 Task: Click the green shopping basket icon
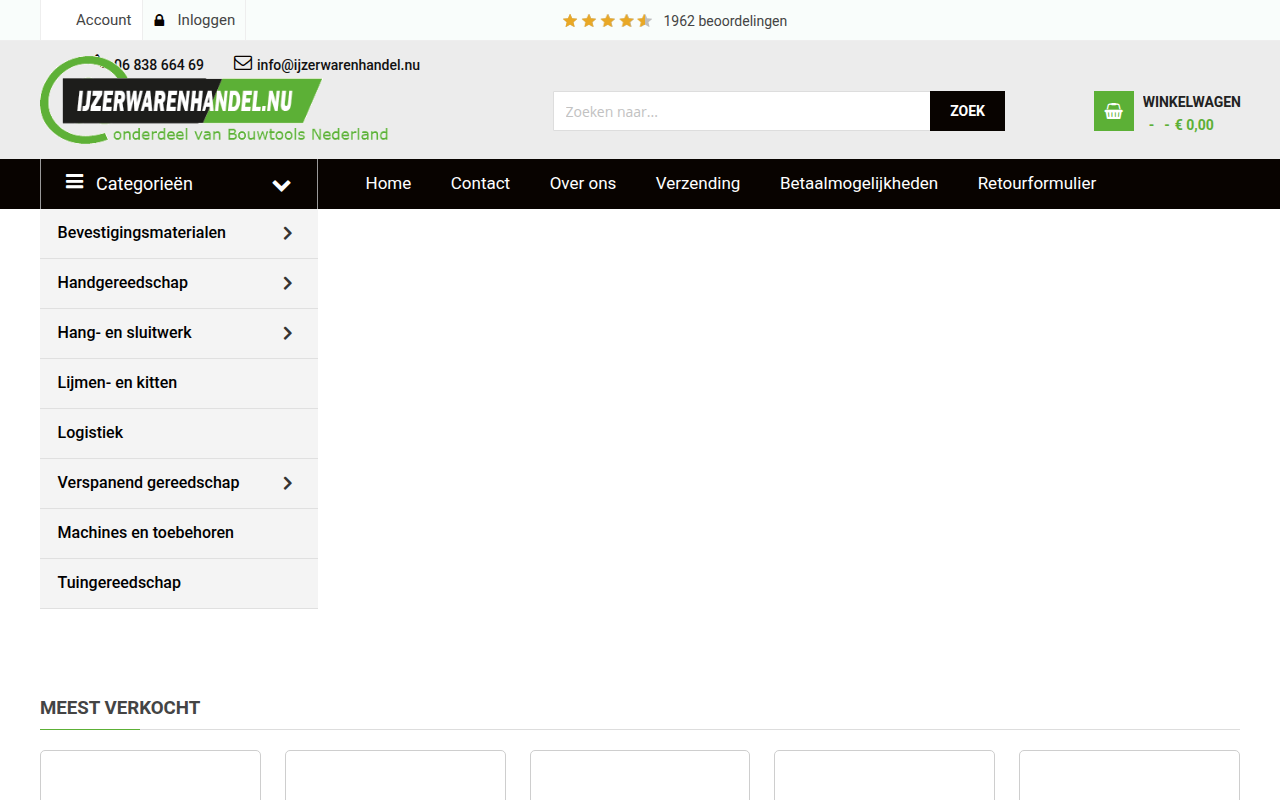tap(1114, 111)
